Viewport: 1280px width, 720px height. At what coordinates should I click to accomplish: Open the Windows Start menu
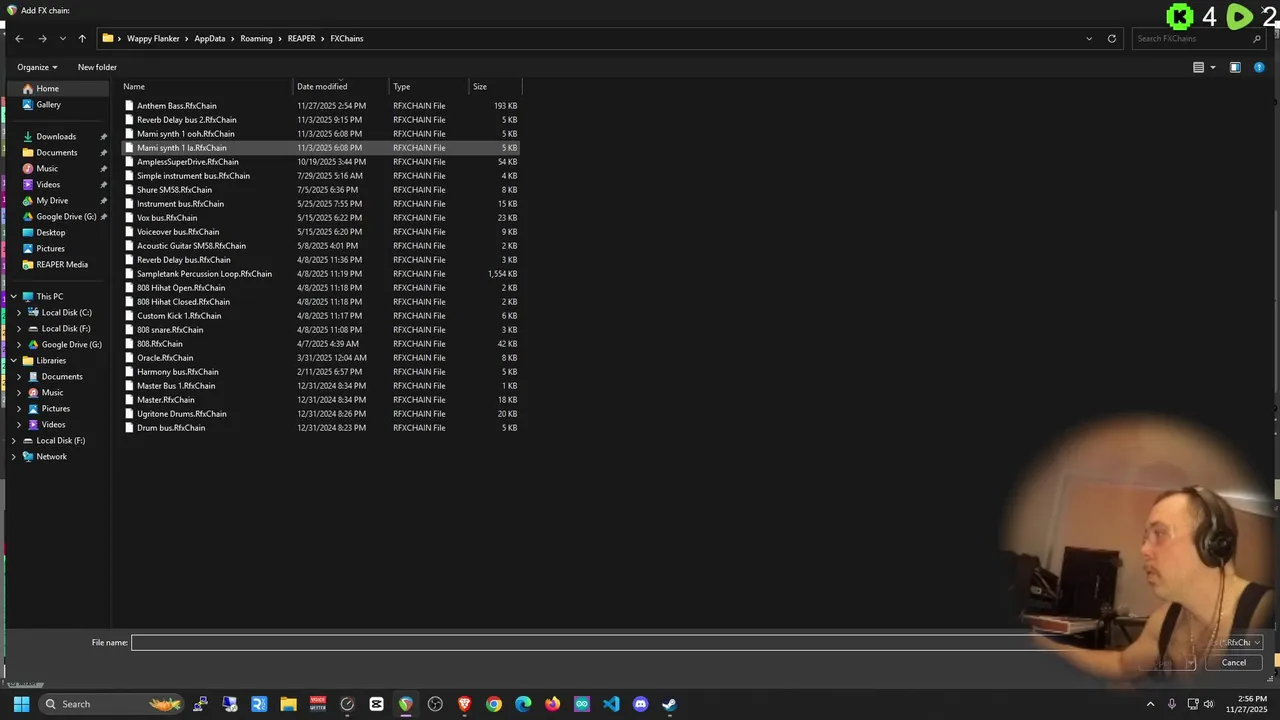pos(21,704)
